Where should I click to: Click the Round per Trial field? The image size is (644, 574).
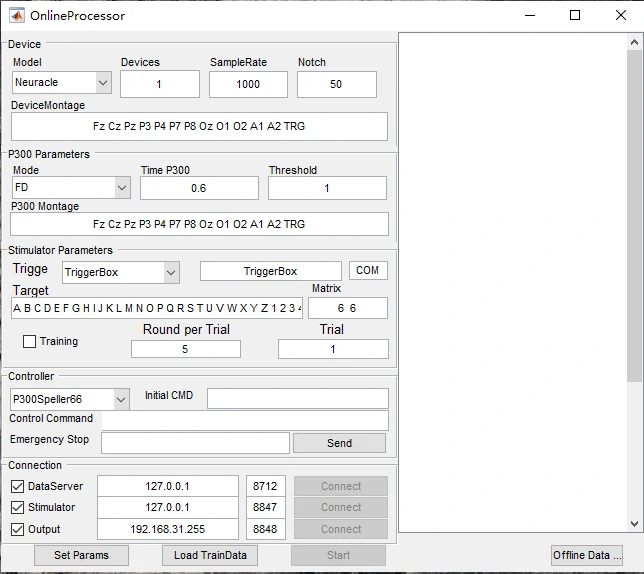(x=185, y=349)
